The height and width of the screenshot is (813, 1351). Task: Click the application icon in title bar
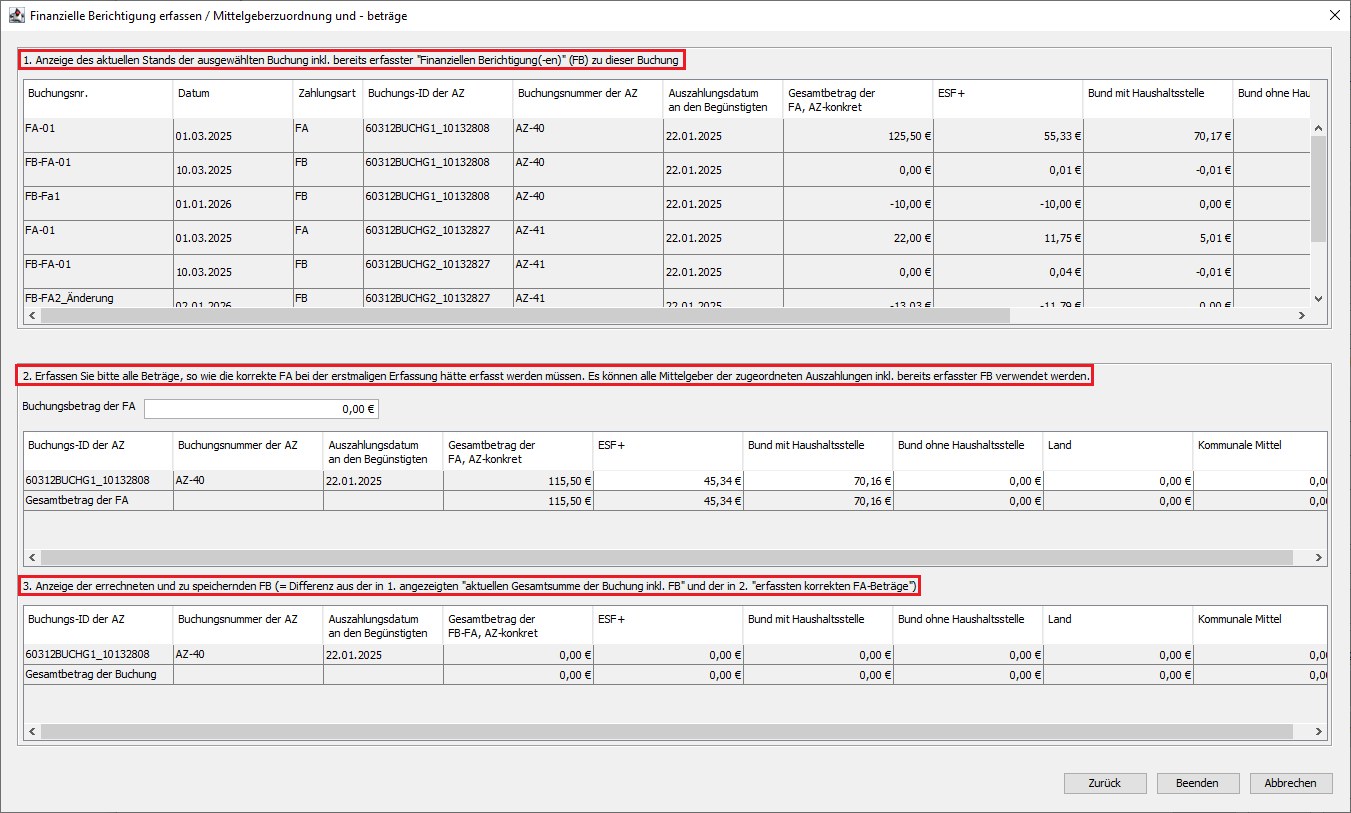16,16
